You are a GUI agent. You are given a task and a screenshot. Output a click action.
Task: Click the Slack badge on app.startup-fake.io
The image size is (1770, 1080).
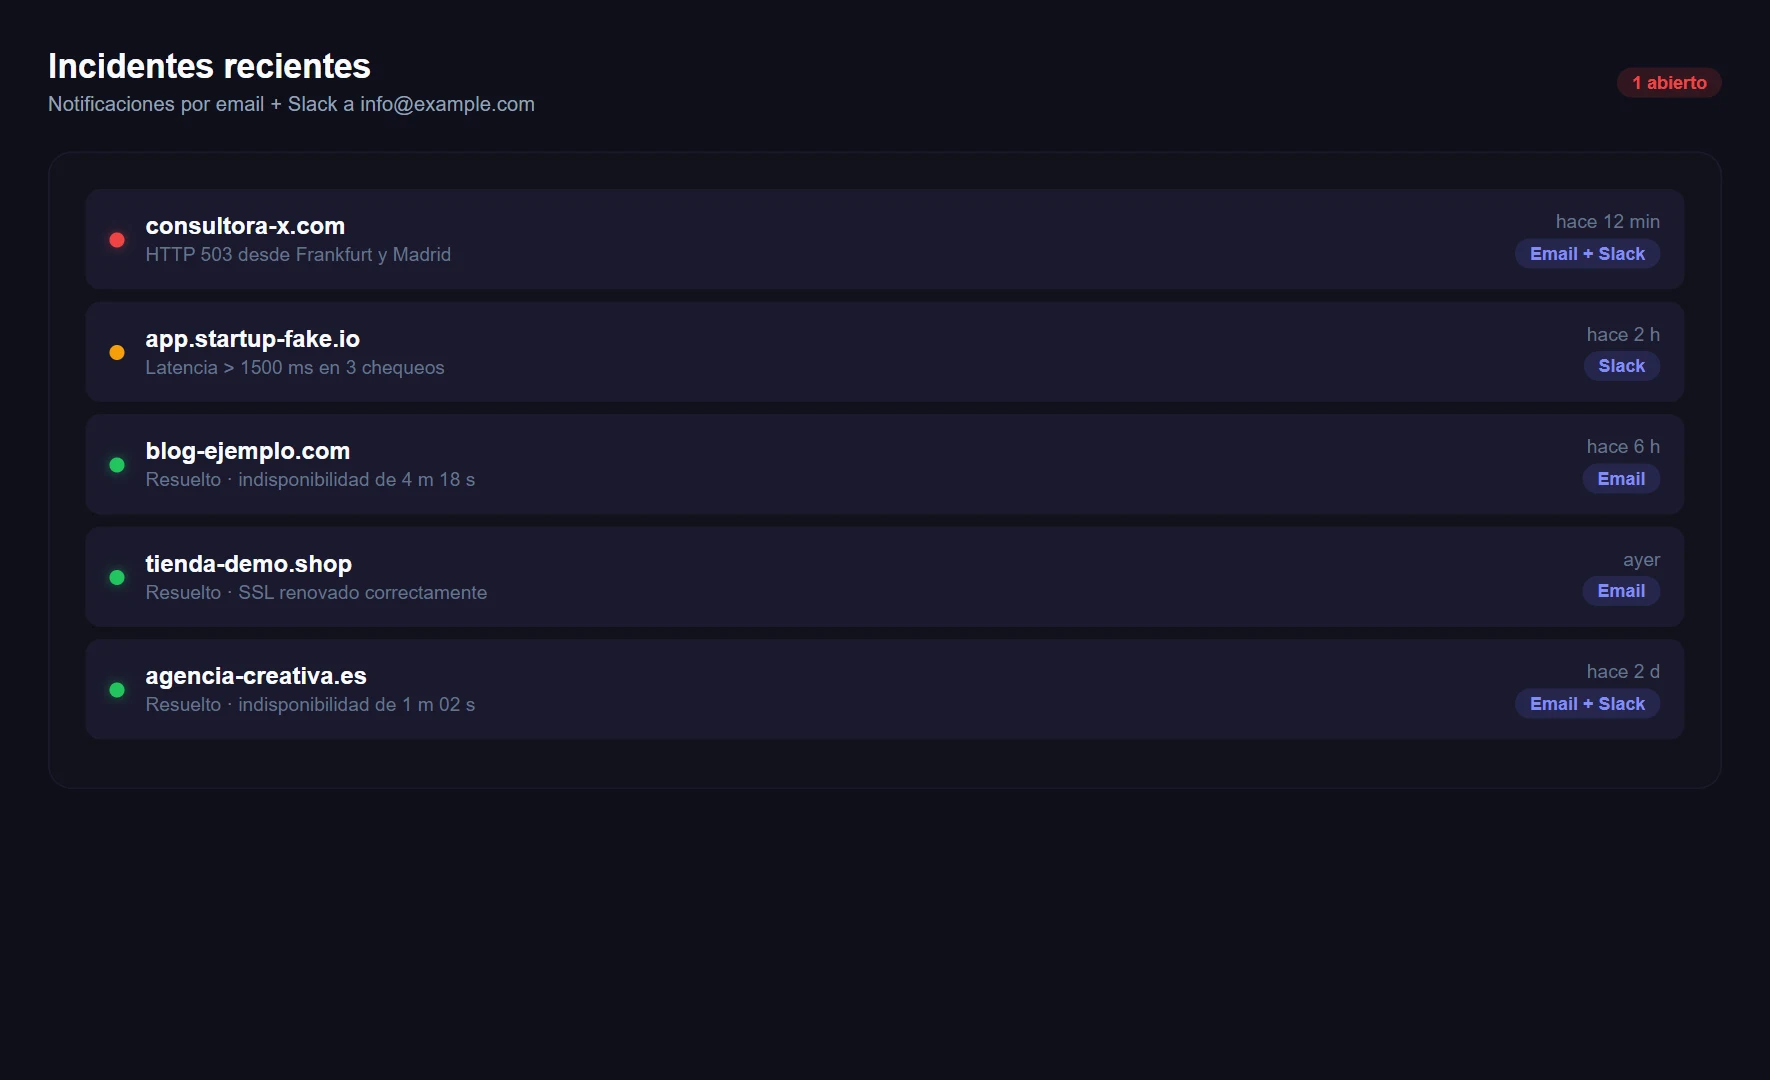click(1621, 366)
